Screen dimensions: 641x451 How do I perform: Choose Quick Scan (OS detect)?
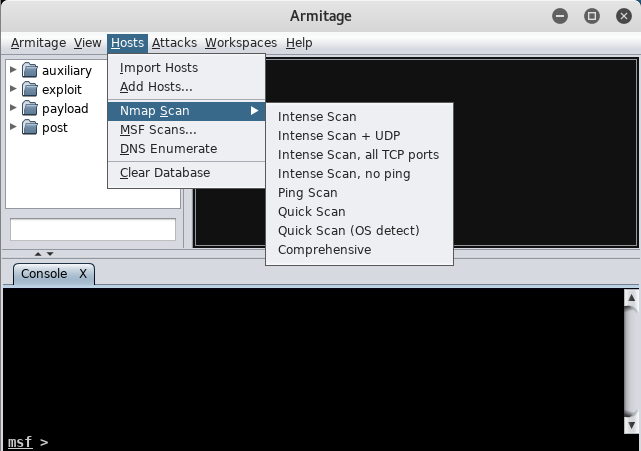359,231
